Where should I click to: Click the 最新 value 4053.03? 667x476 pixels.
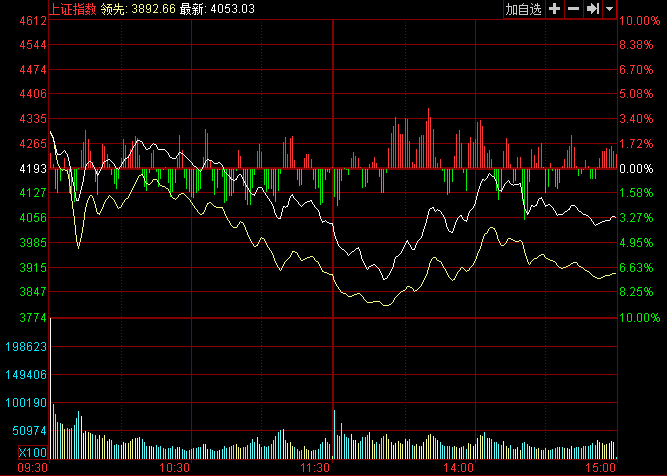pos(233,9)
